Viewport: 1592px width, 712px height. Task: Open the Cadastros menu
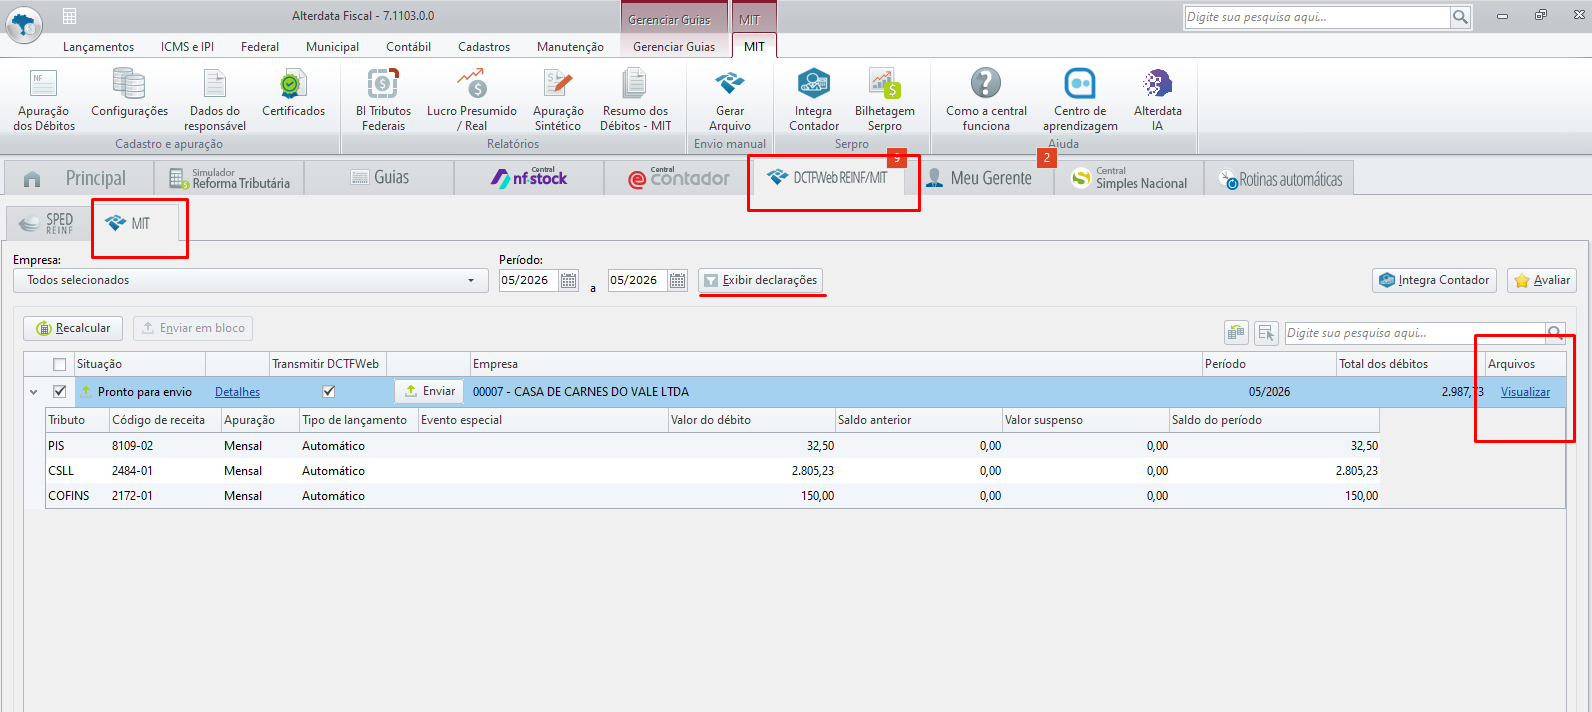click(484, 47)
